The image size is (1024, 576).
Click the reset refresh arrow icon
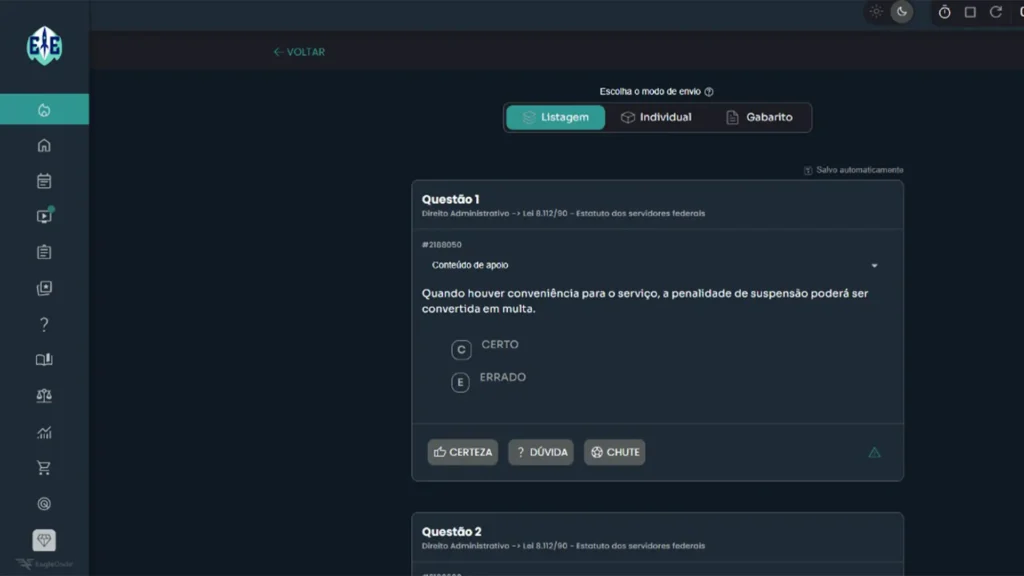[996, 12]
